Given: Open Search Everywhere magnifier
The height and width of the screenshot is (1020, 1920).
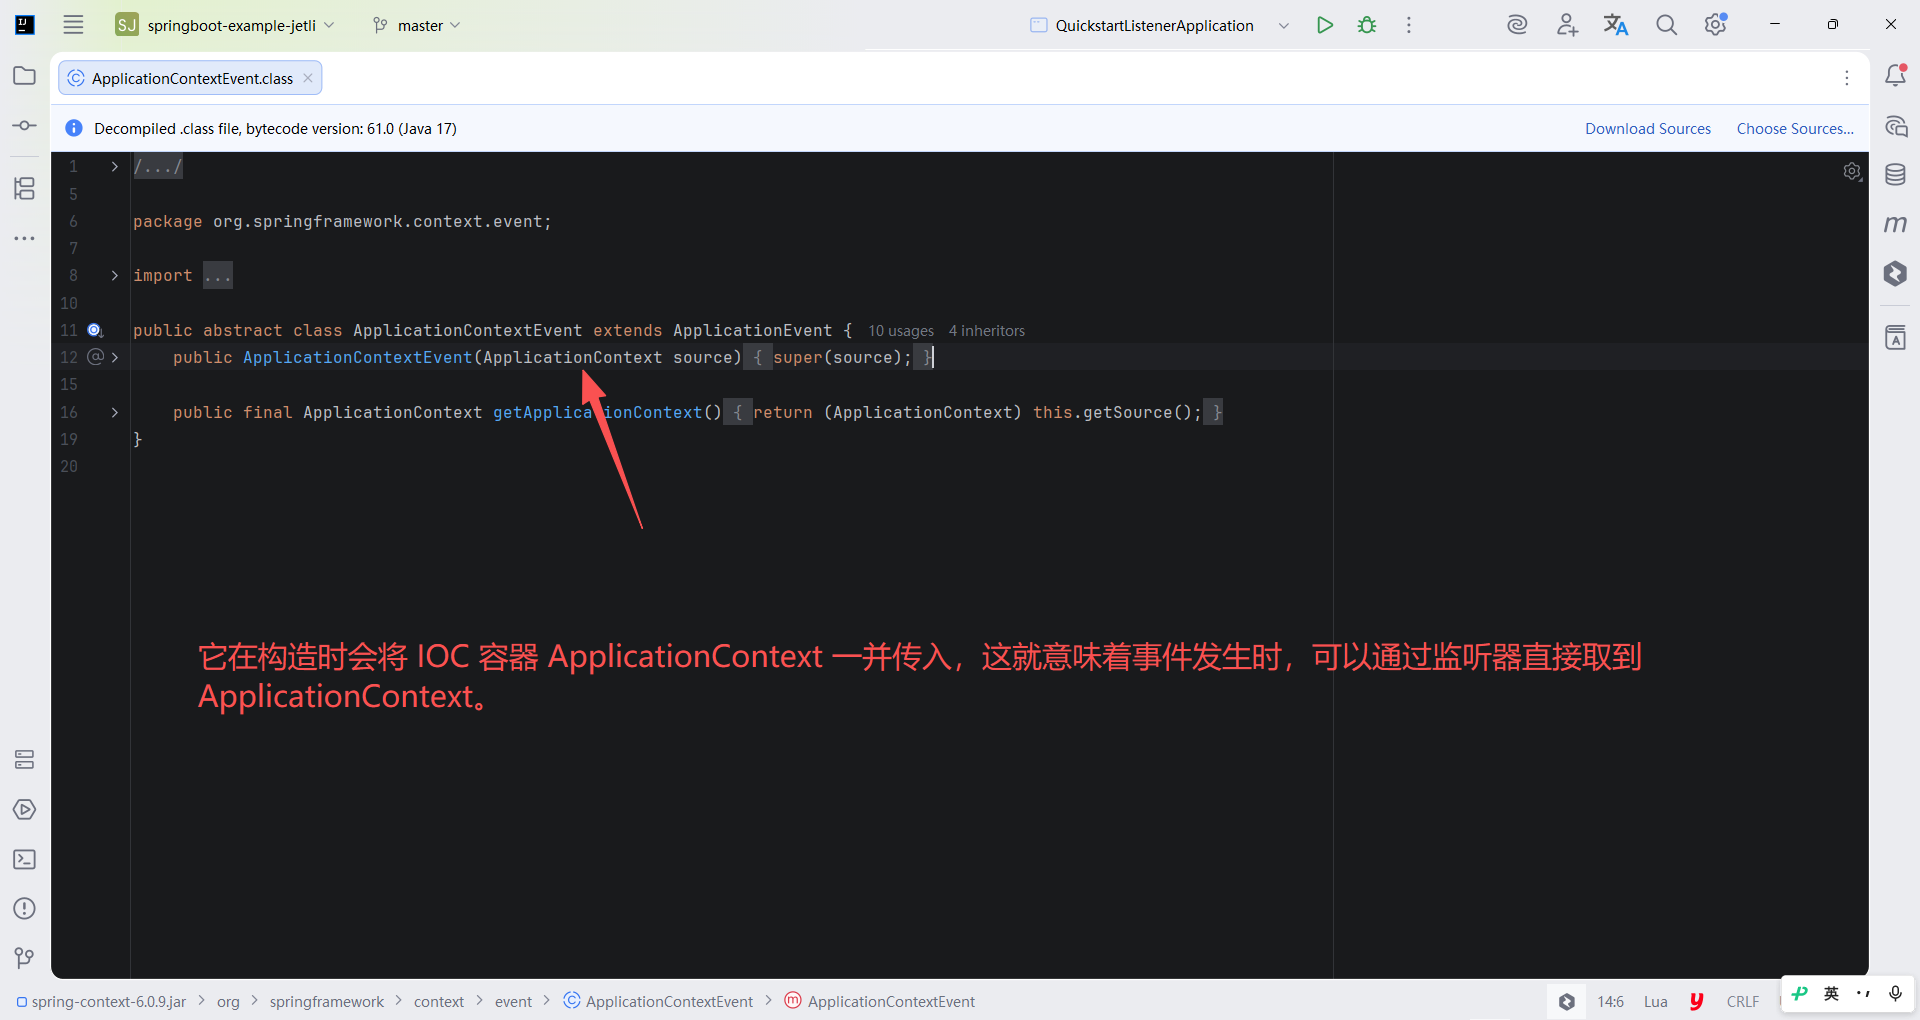Looking at the screenshot, I should pyautogui.click(x=1666, y=25).
